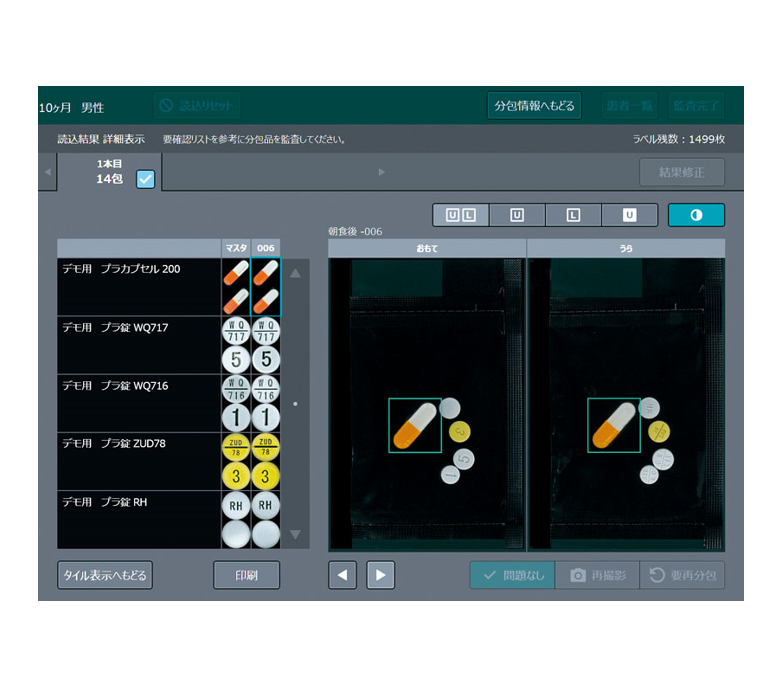
Task: Switch to the outlined U view button
Action: [x=517, y=215]
